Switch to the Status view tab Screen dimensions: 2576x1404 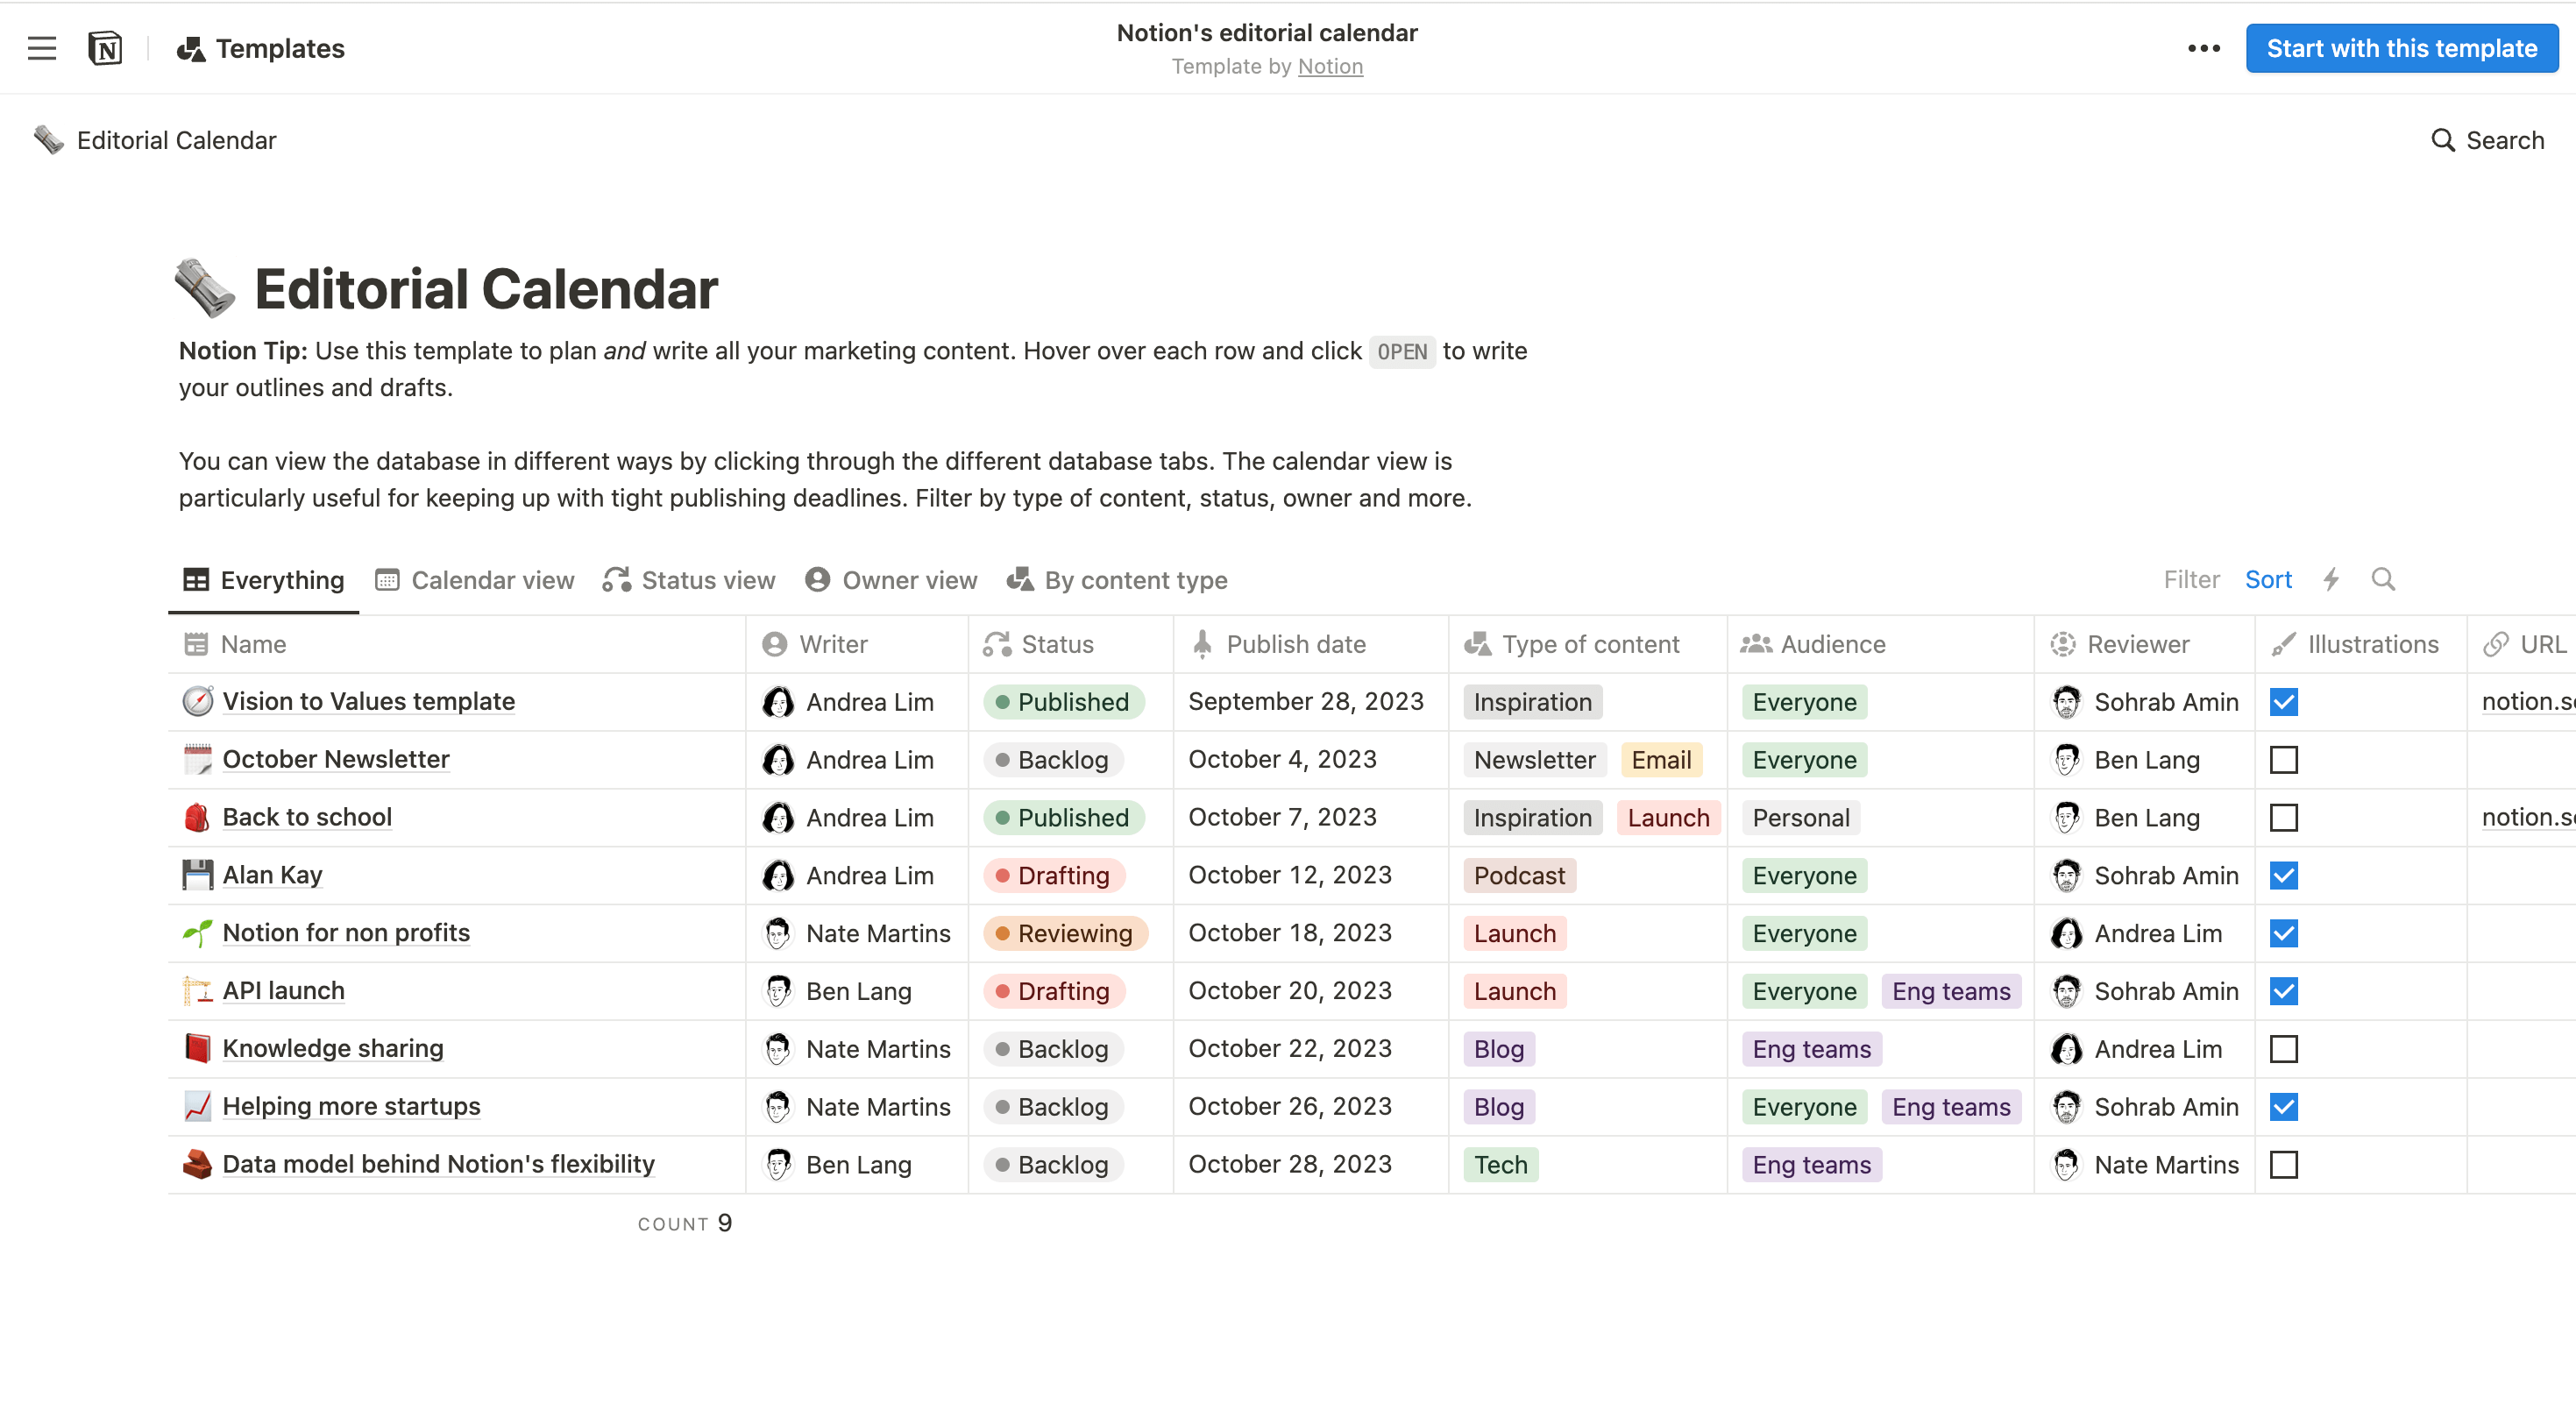[689, 581]
